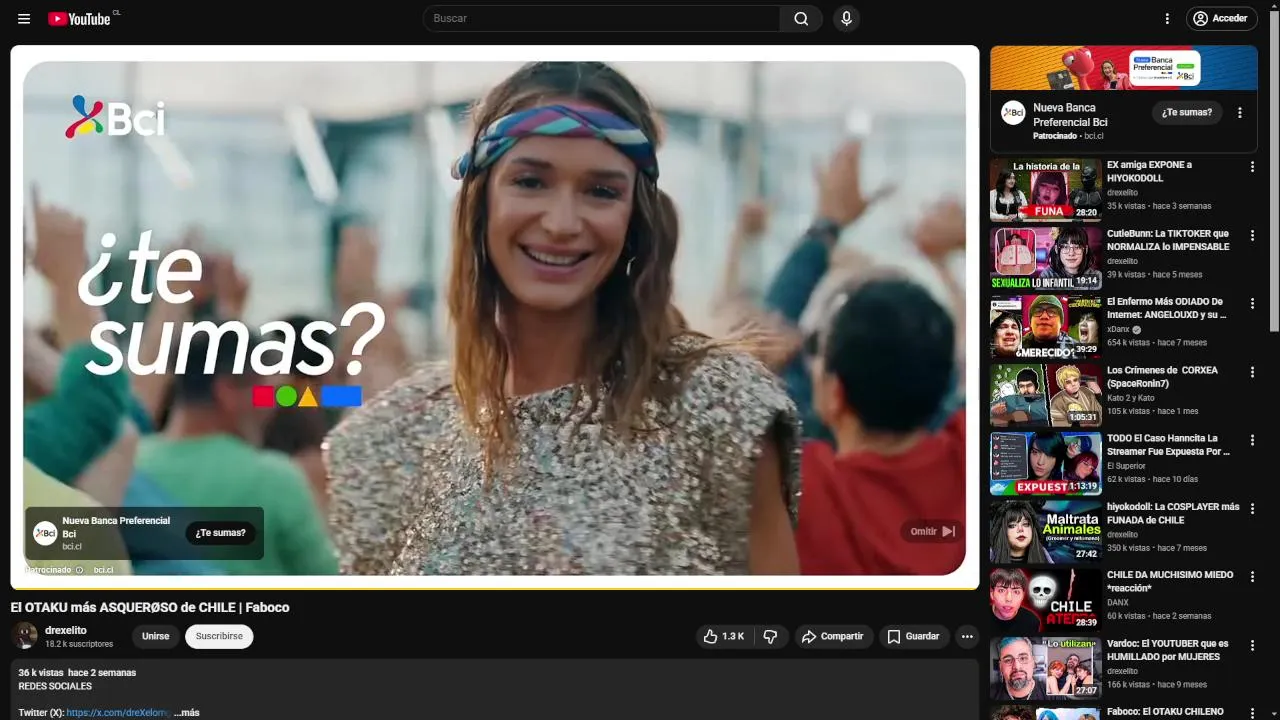The width and height of the screenshot is (1280, 720).
Task: Click ¿Te sumas? in sidebar ad
Action: pyautogui.click(x=1187, y=113)
